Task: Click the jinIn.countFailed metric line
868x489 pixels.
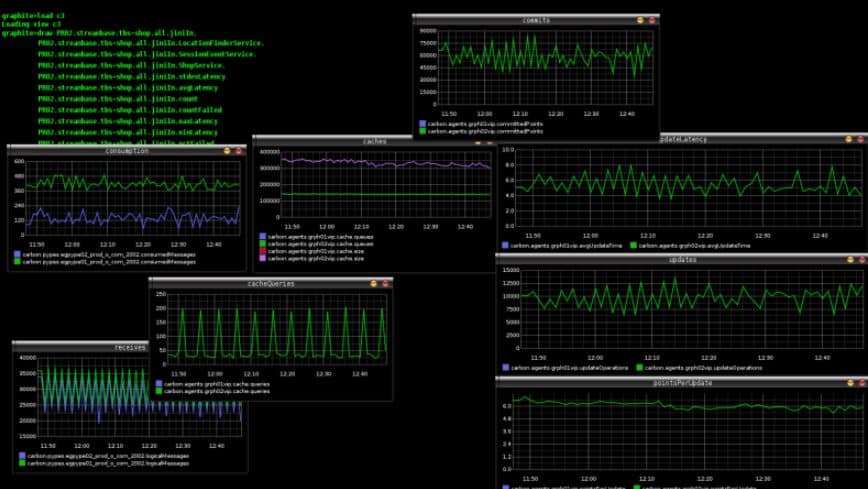Action: [x=130, y=110]
